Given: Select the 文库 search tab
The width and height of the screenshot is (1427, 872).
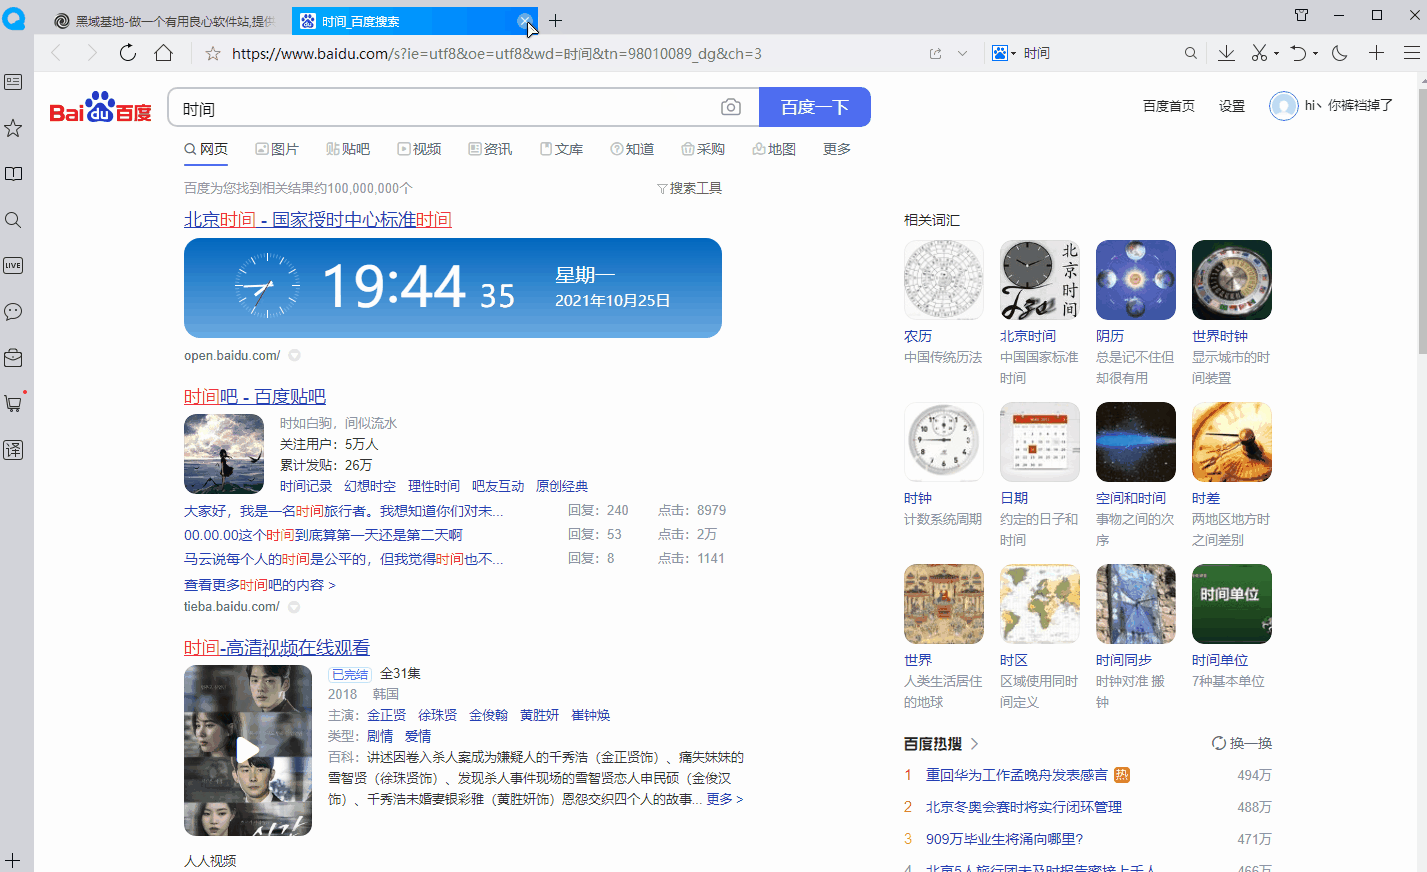Looking at the screenshot, I should pyautogui.click(x=561, y=149).
